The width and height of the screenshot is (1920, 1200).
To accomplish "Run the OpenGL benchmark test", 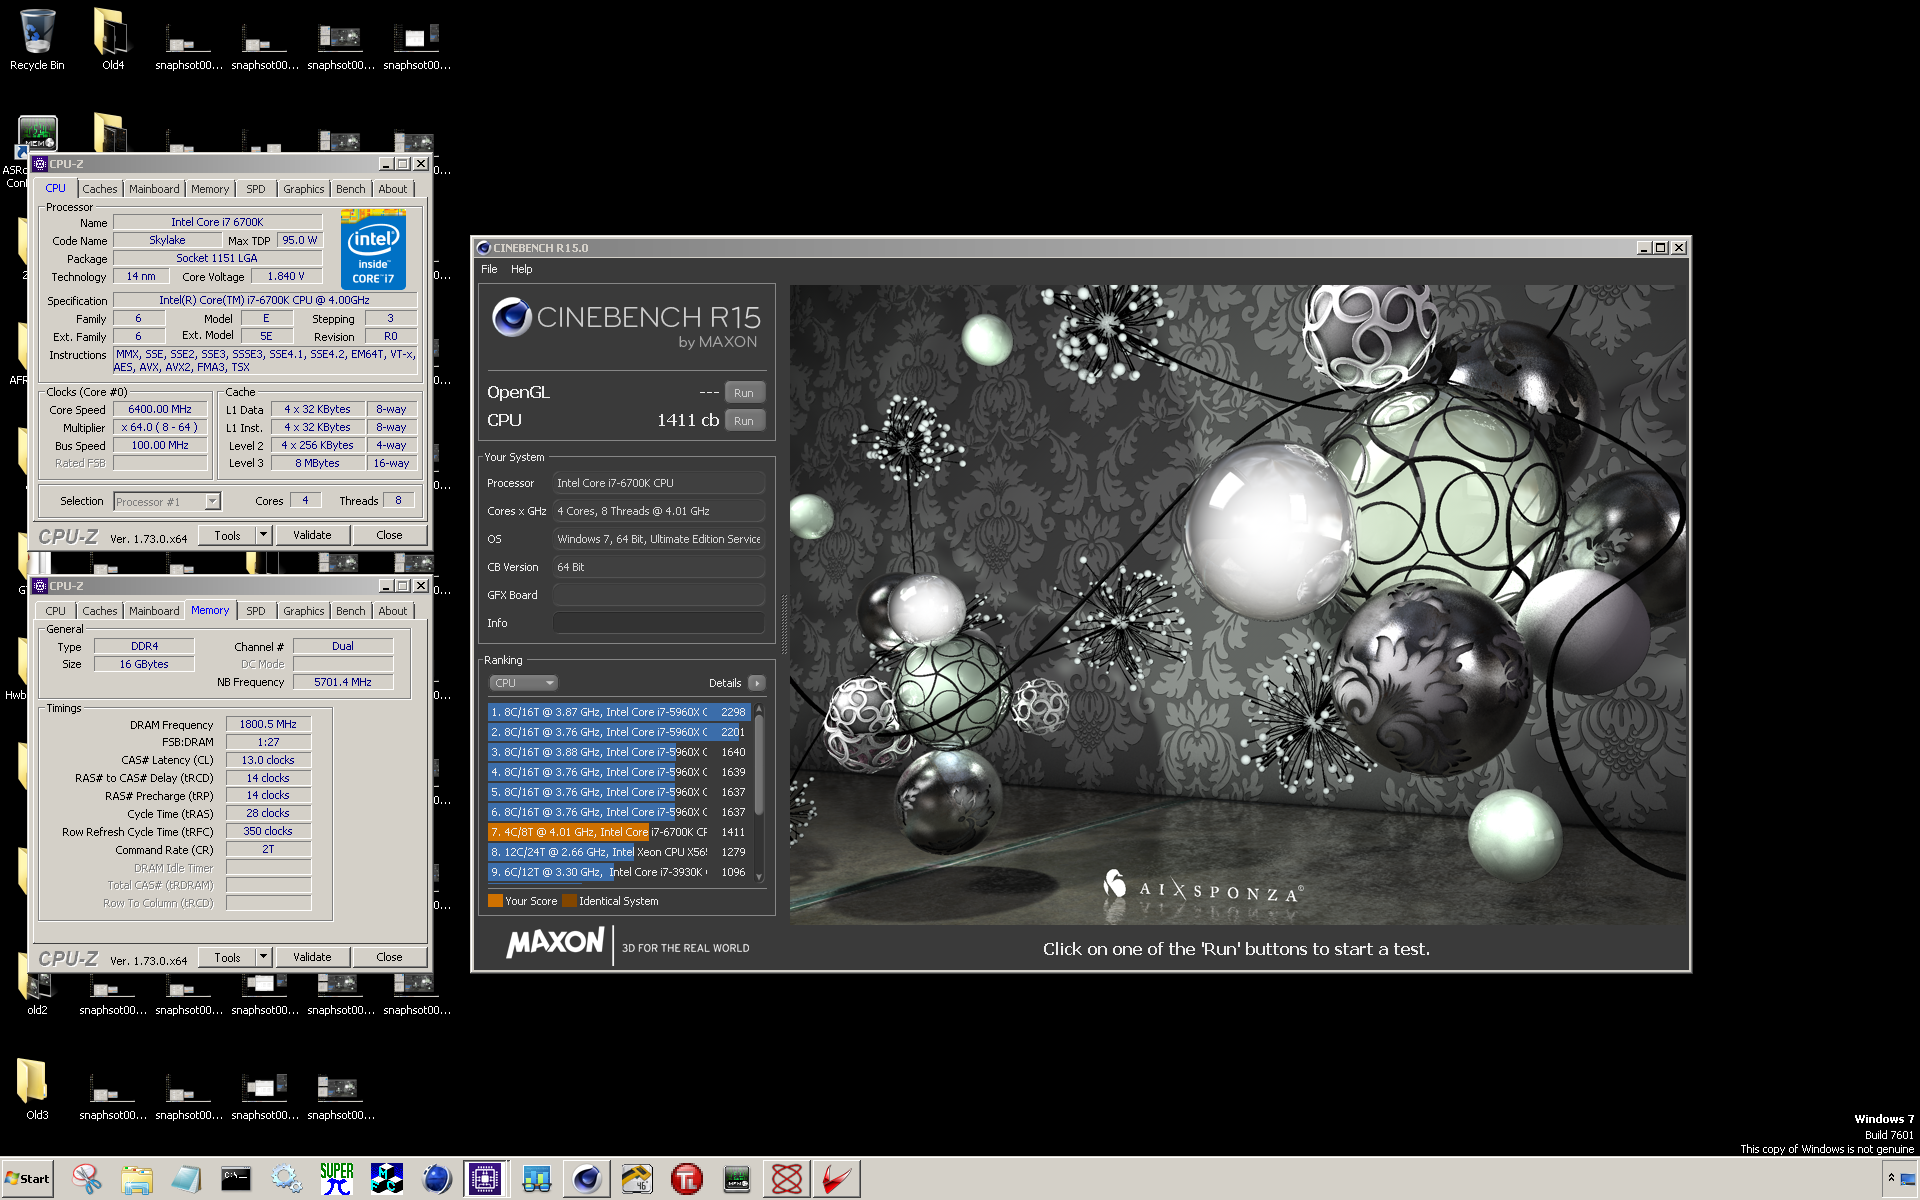I will click(744, 393).
